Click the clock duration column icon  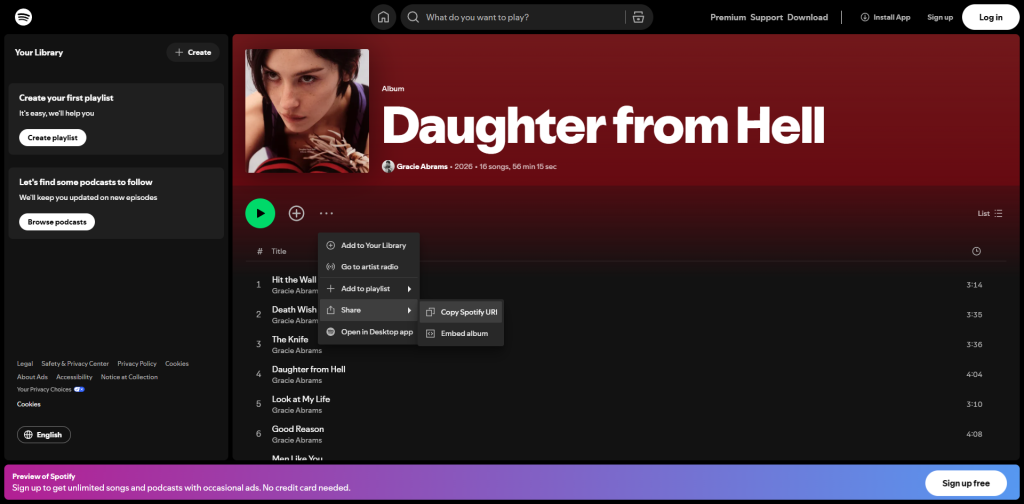pos(976,251)
